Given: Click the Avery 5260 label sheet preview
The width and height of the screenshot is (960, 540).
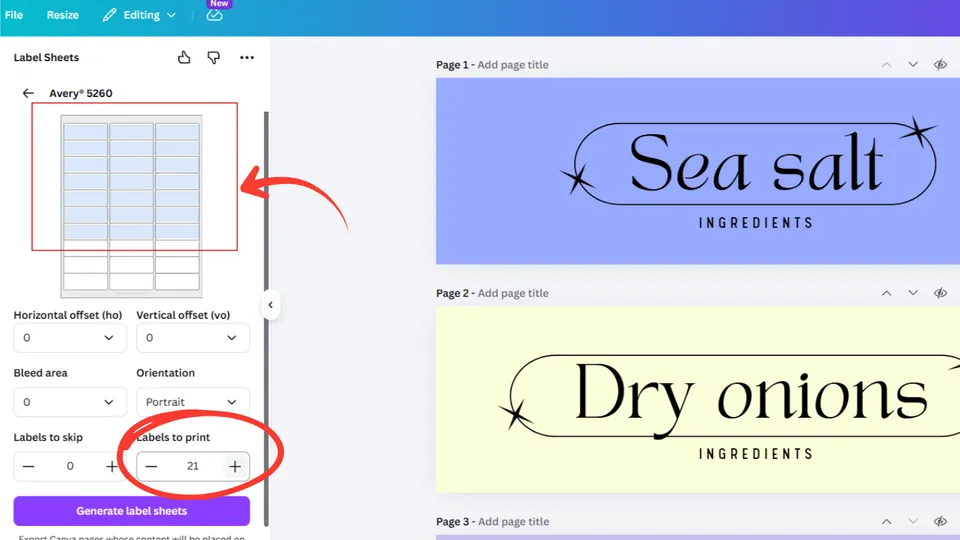Looking at the screenshot, I should tap(132, 206).
